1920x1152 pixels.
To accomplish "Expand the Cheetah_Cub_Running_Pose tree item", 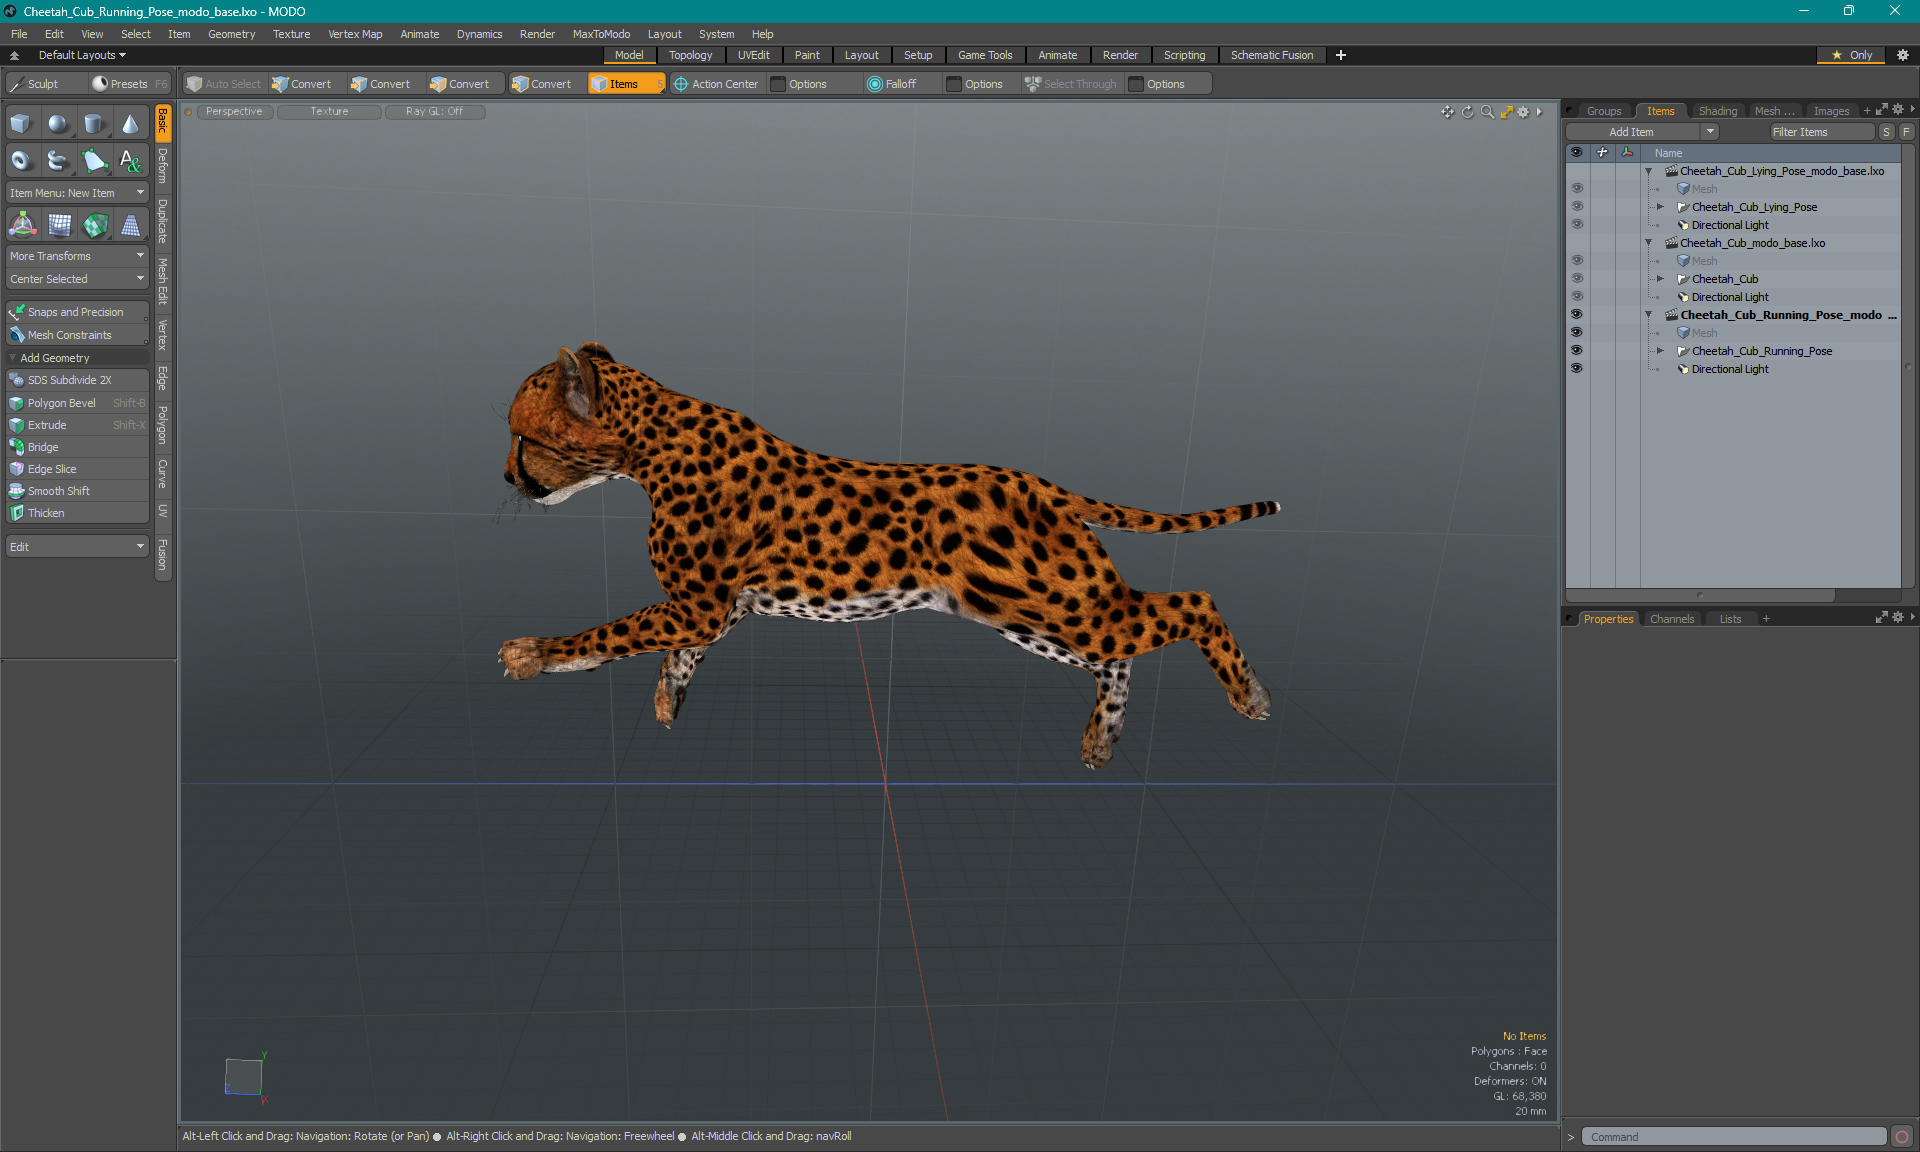I will tap(1660, 351).
